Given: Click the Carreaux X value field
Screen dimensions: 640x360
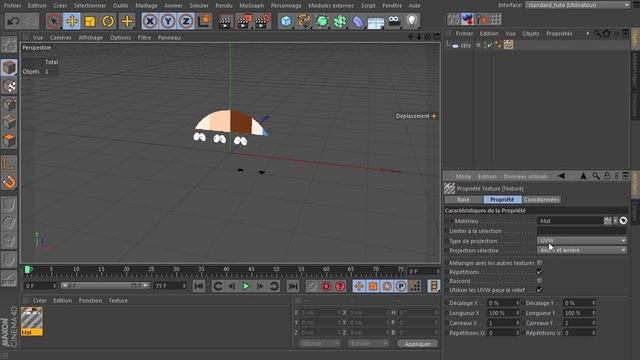Looking at the screenshot, I should (x=503, y=323).
